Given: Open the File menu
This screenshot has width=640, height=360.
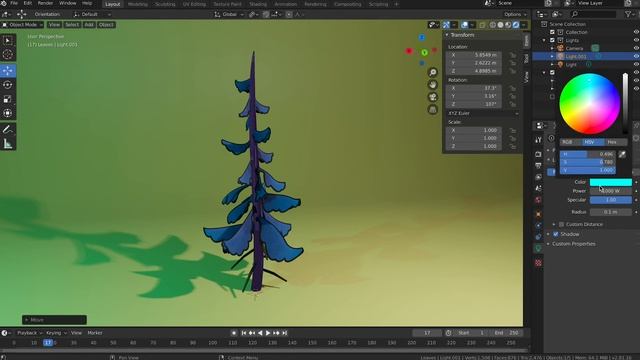Looking at the screenshot, I should 14,3.
